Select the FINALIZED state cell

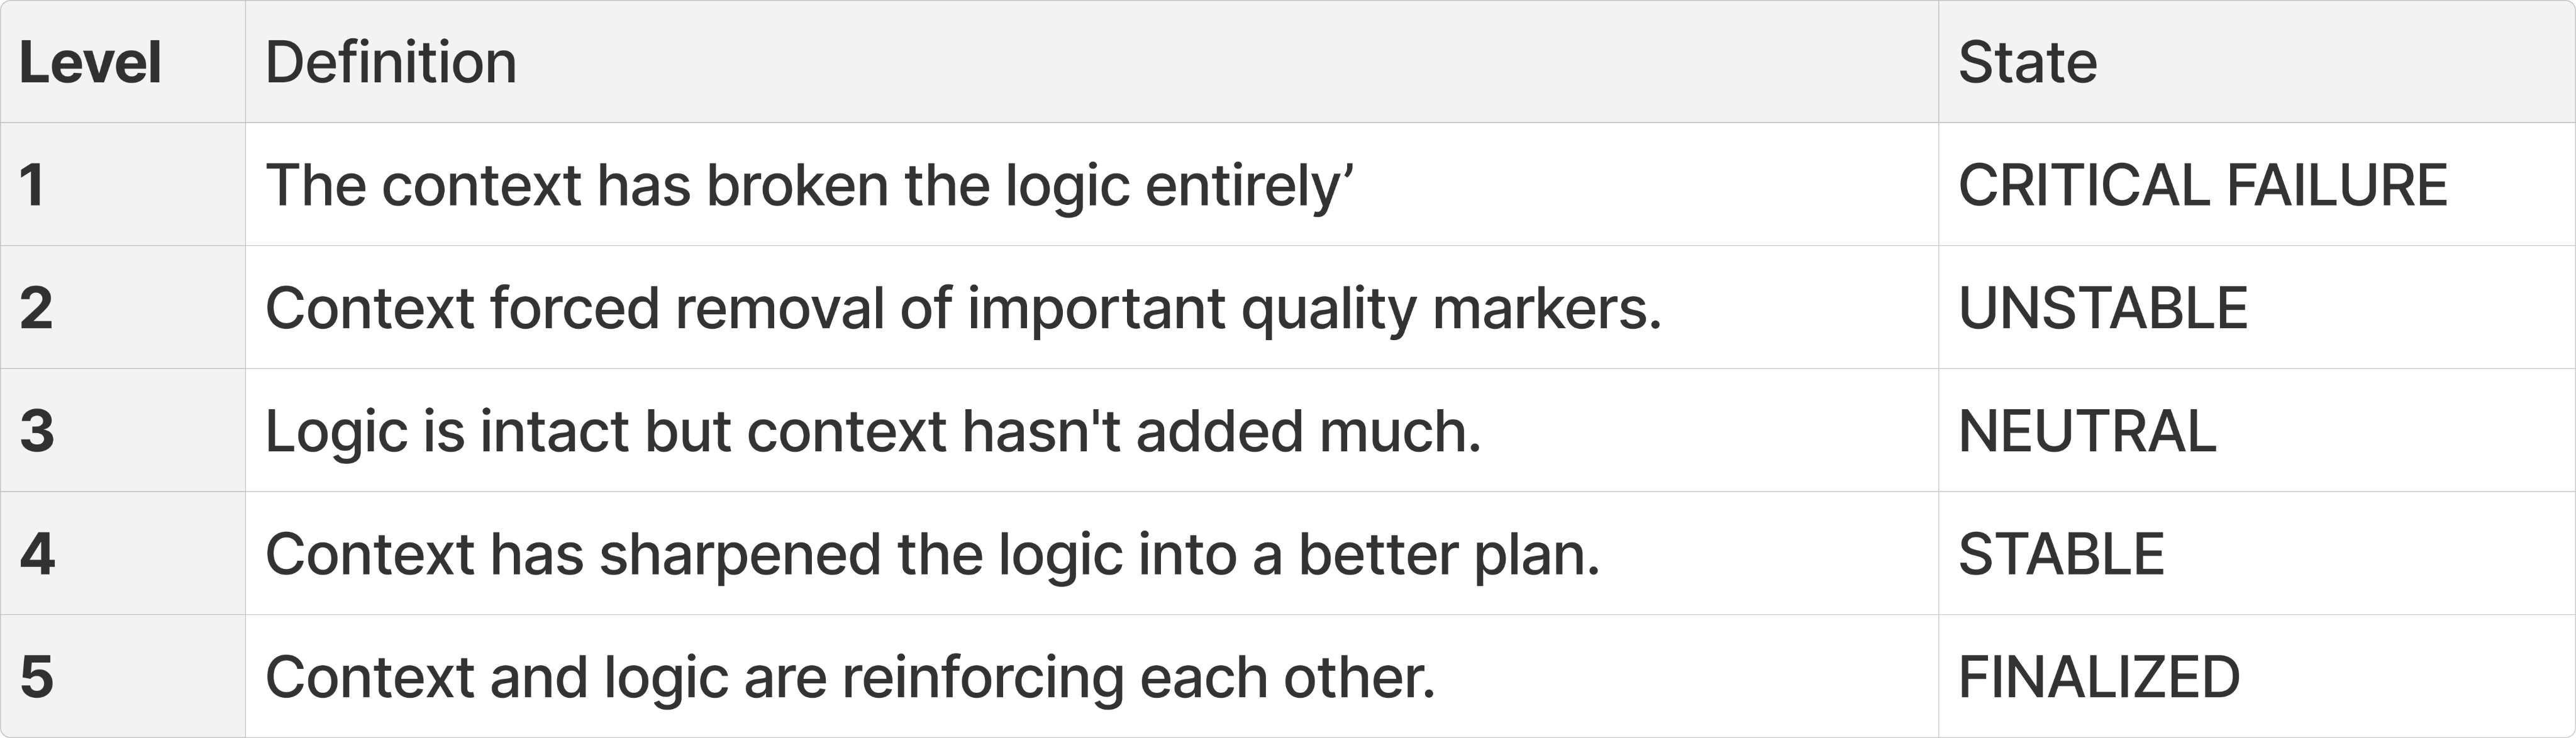click(2099, 677)
